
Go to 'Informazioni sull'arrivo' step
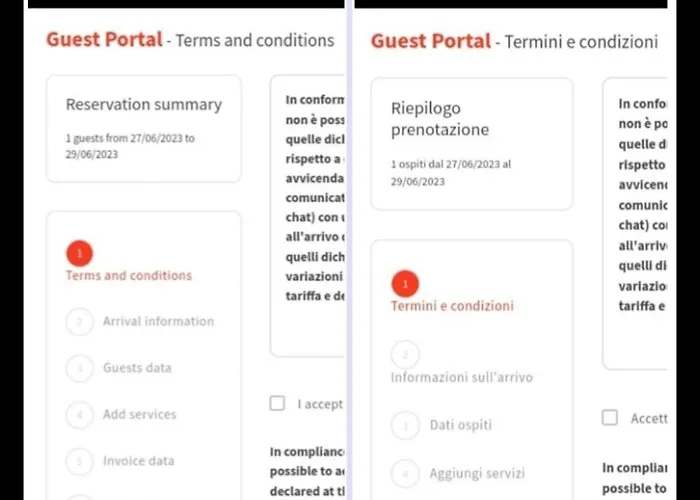pos(461,378)
